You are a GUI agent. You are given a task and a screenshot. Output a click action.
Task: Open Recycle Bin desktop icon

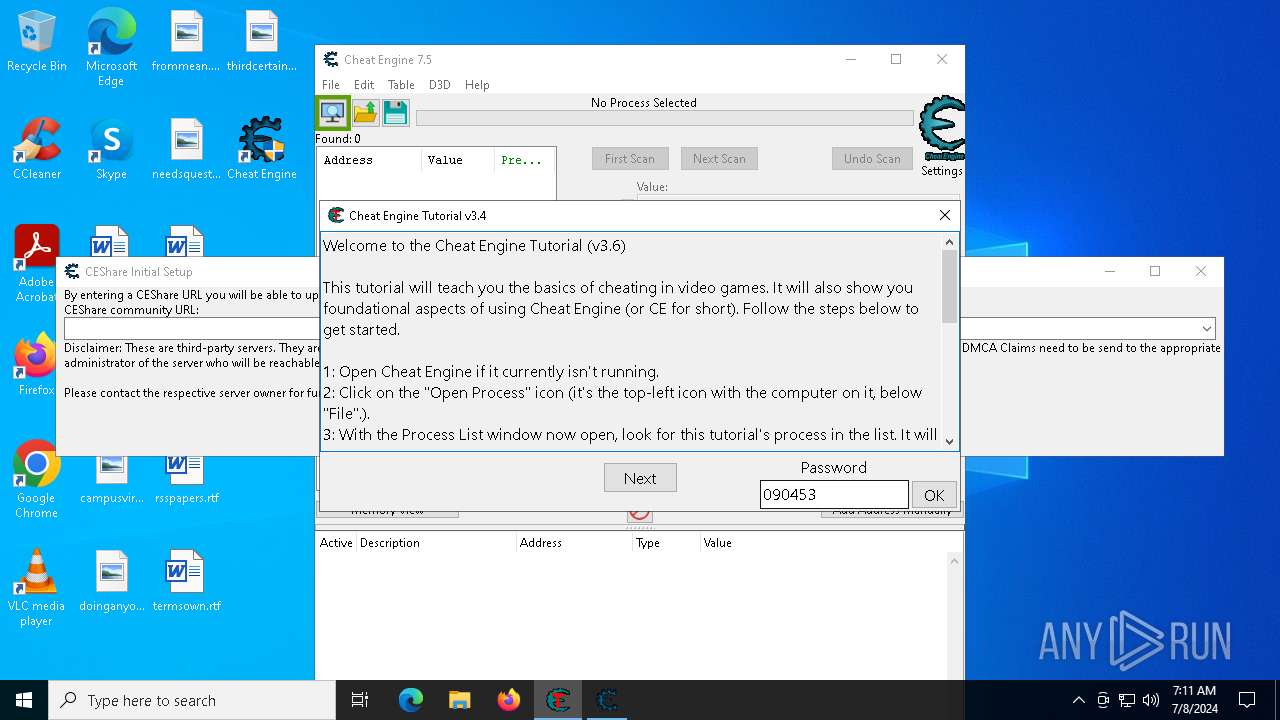click(37, 42)
